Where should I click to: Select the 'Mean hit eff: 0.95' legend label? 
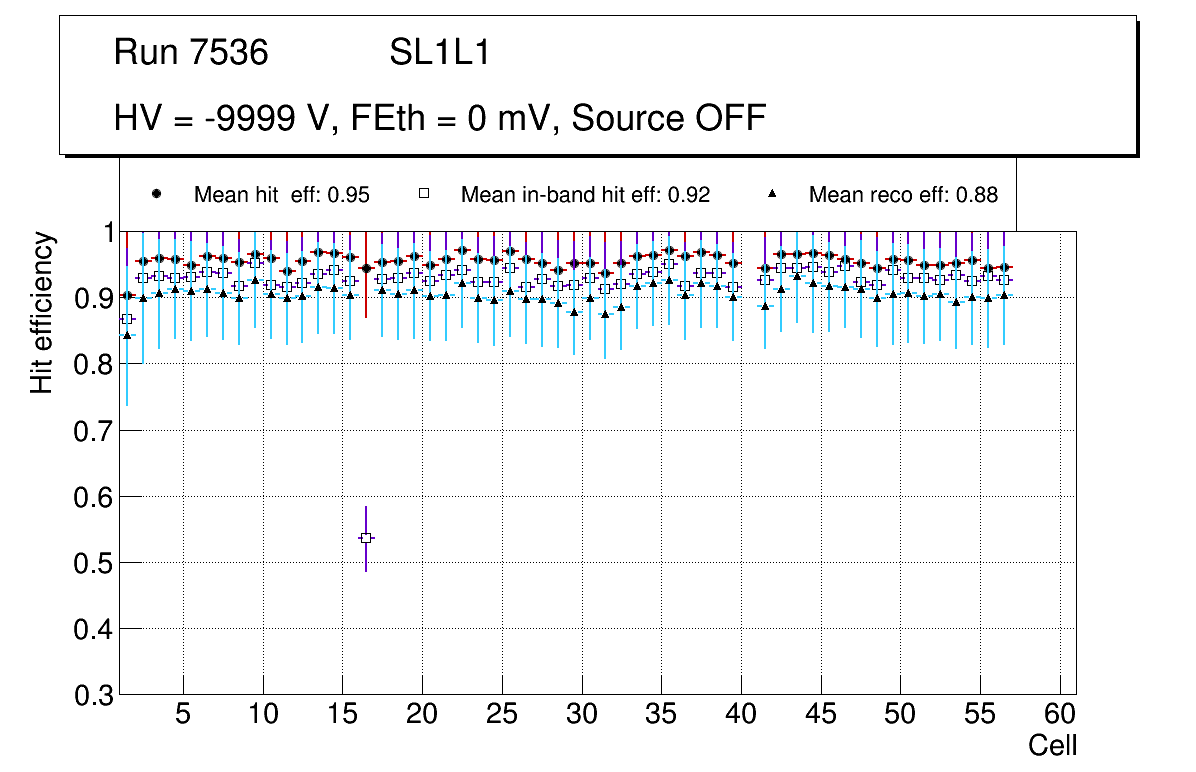pyautogui.click(x=282, y=195)
